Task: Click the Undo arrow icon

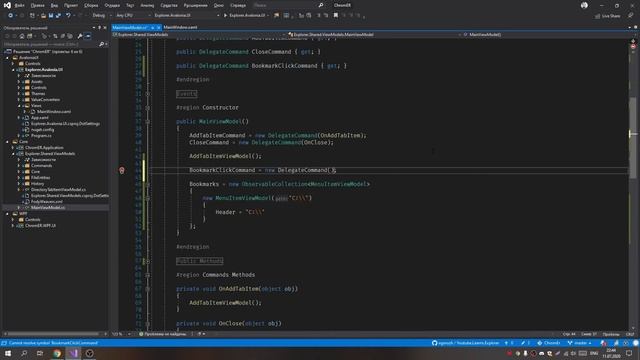Action: [68, 15]
